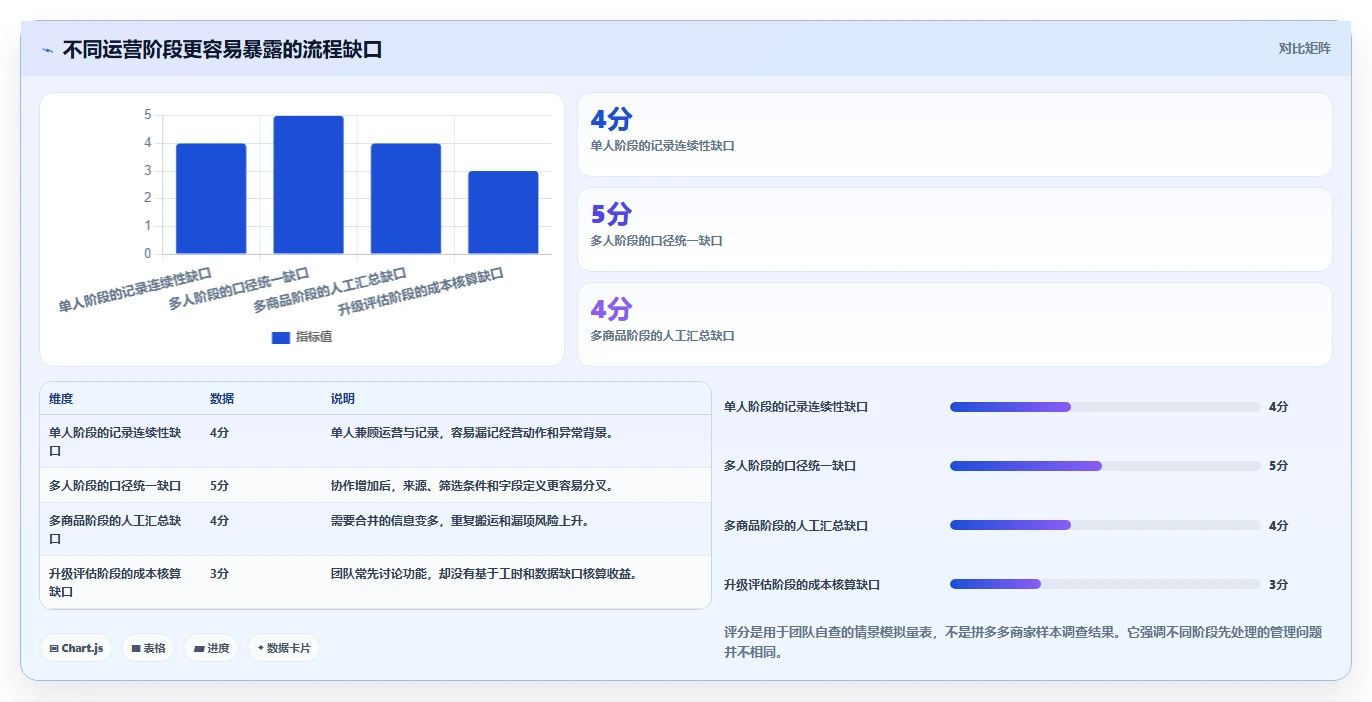The height and width of the screenshot is (702, 1372).
Task: Click the 维度 table column header
Action: [x=61, y=398]
